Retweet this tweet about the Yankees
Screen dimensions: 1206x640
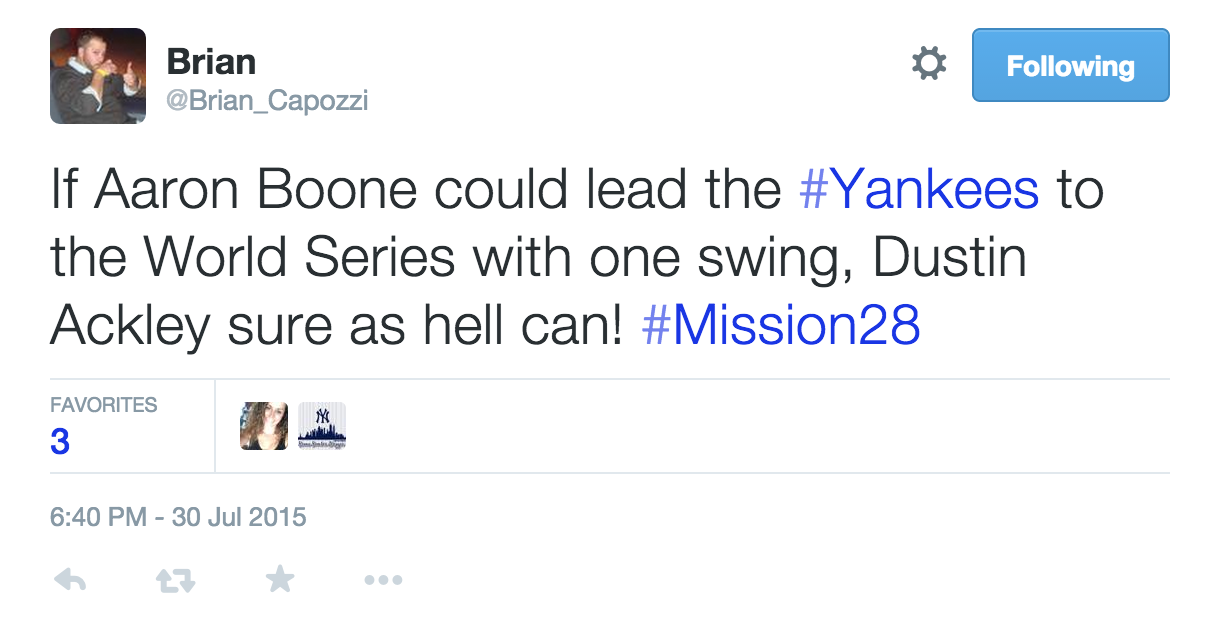pyautogui.click(x=175, y=580)
